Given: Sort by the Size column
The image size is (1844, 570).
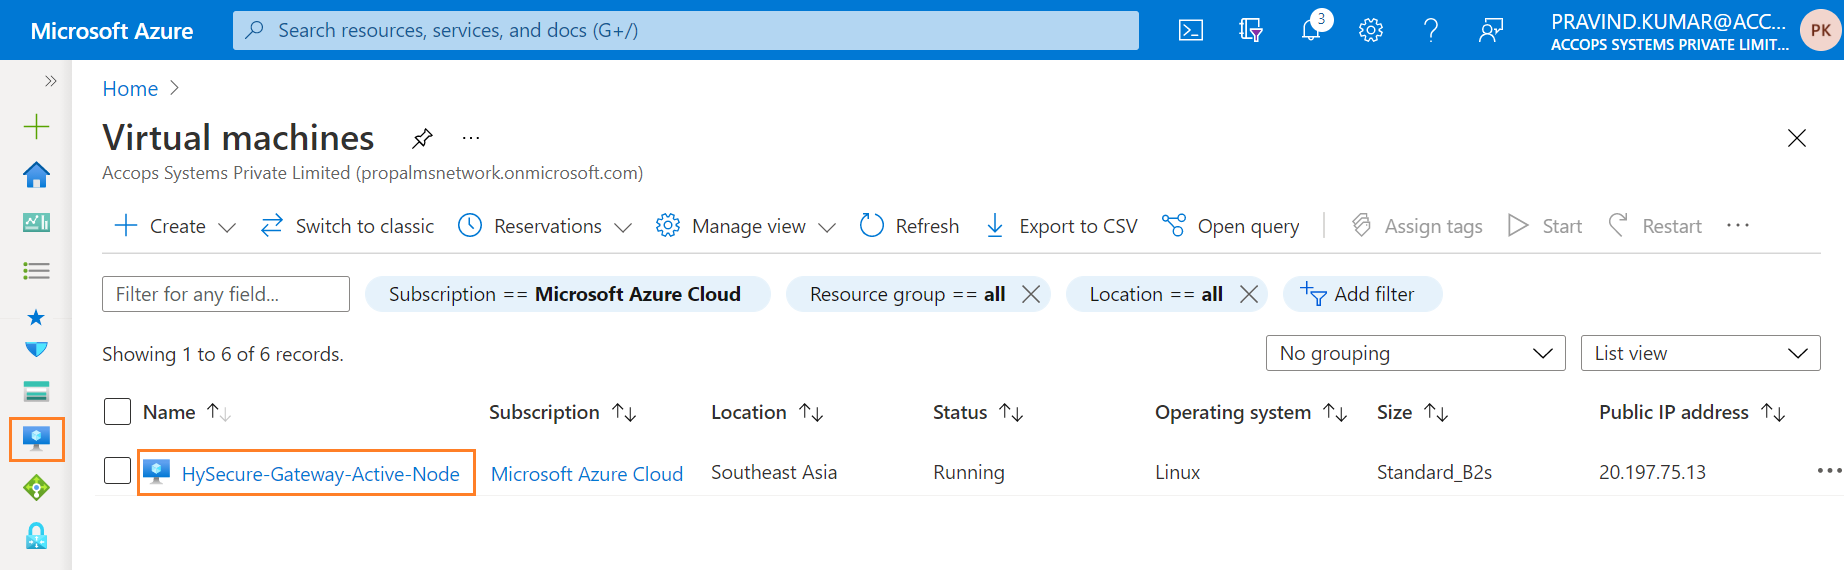Looking at the screenshot, I should pos(1413,412).
